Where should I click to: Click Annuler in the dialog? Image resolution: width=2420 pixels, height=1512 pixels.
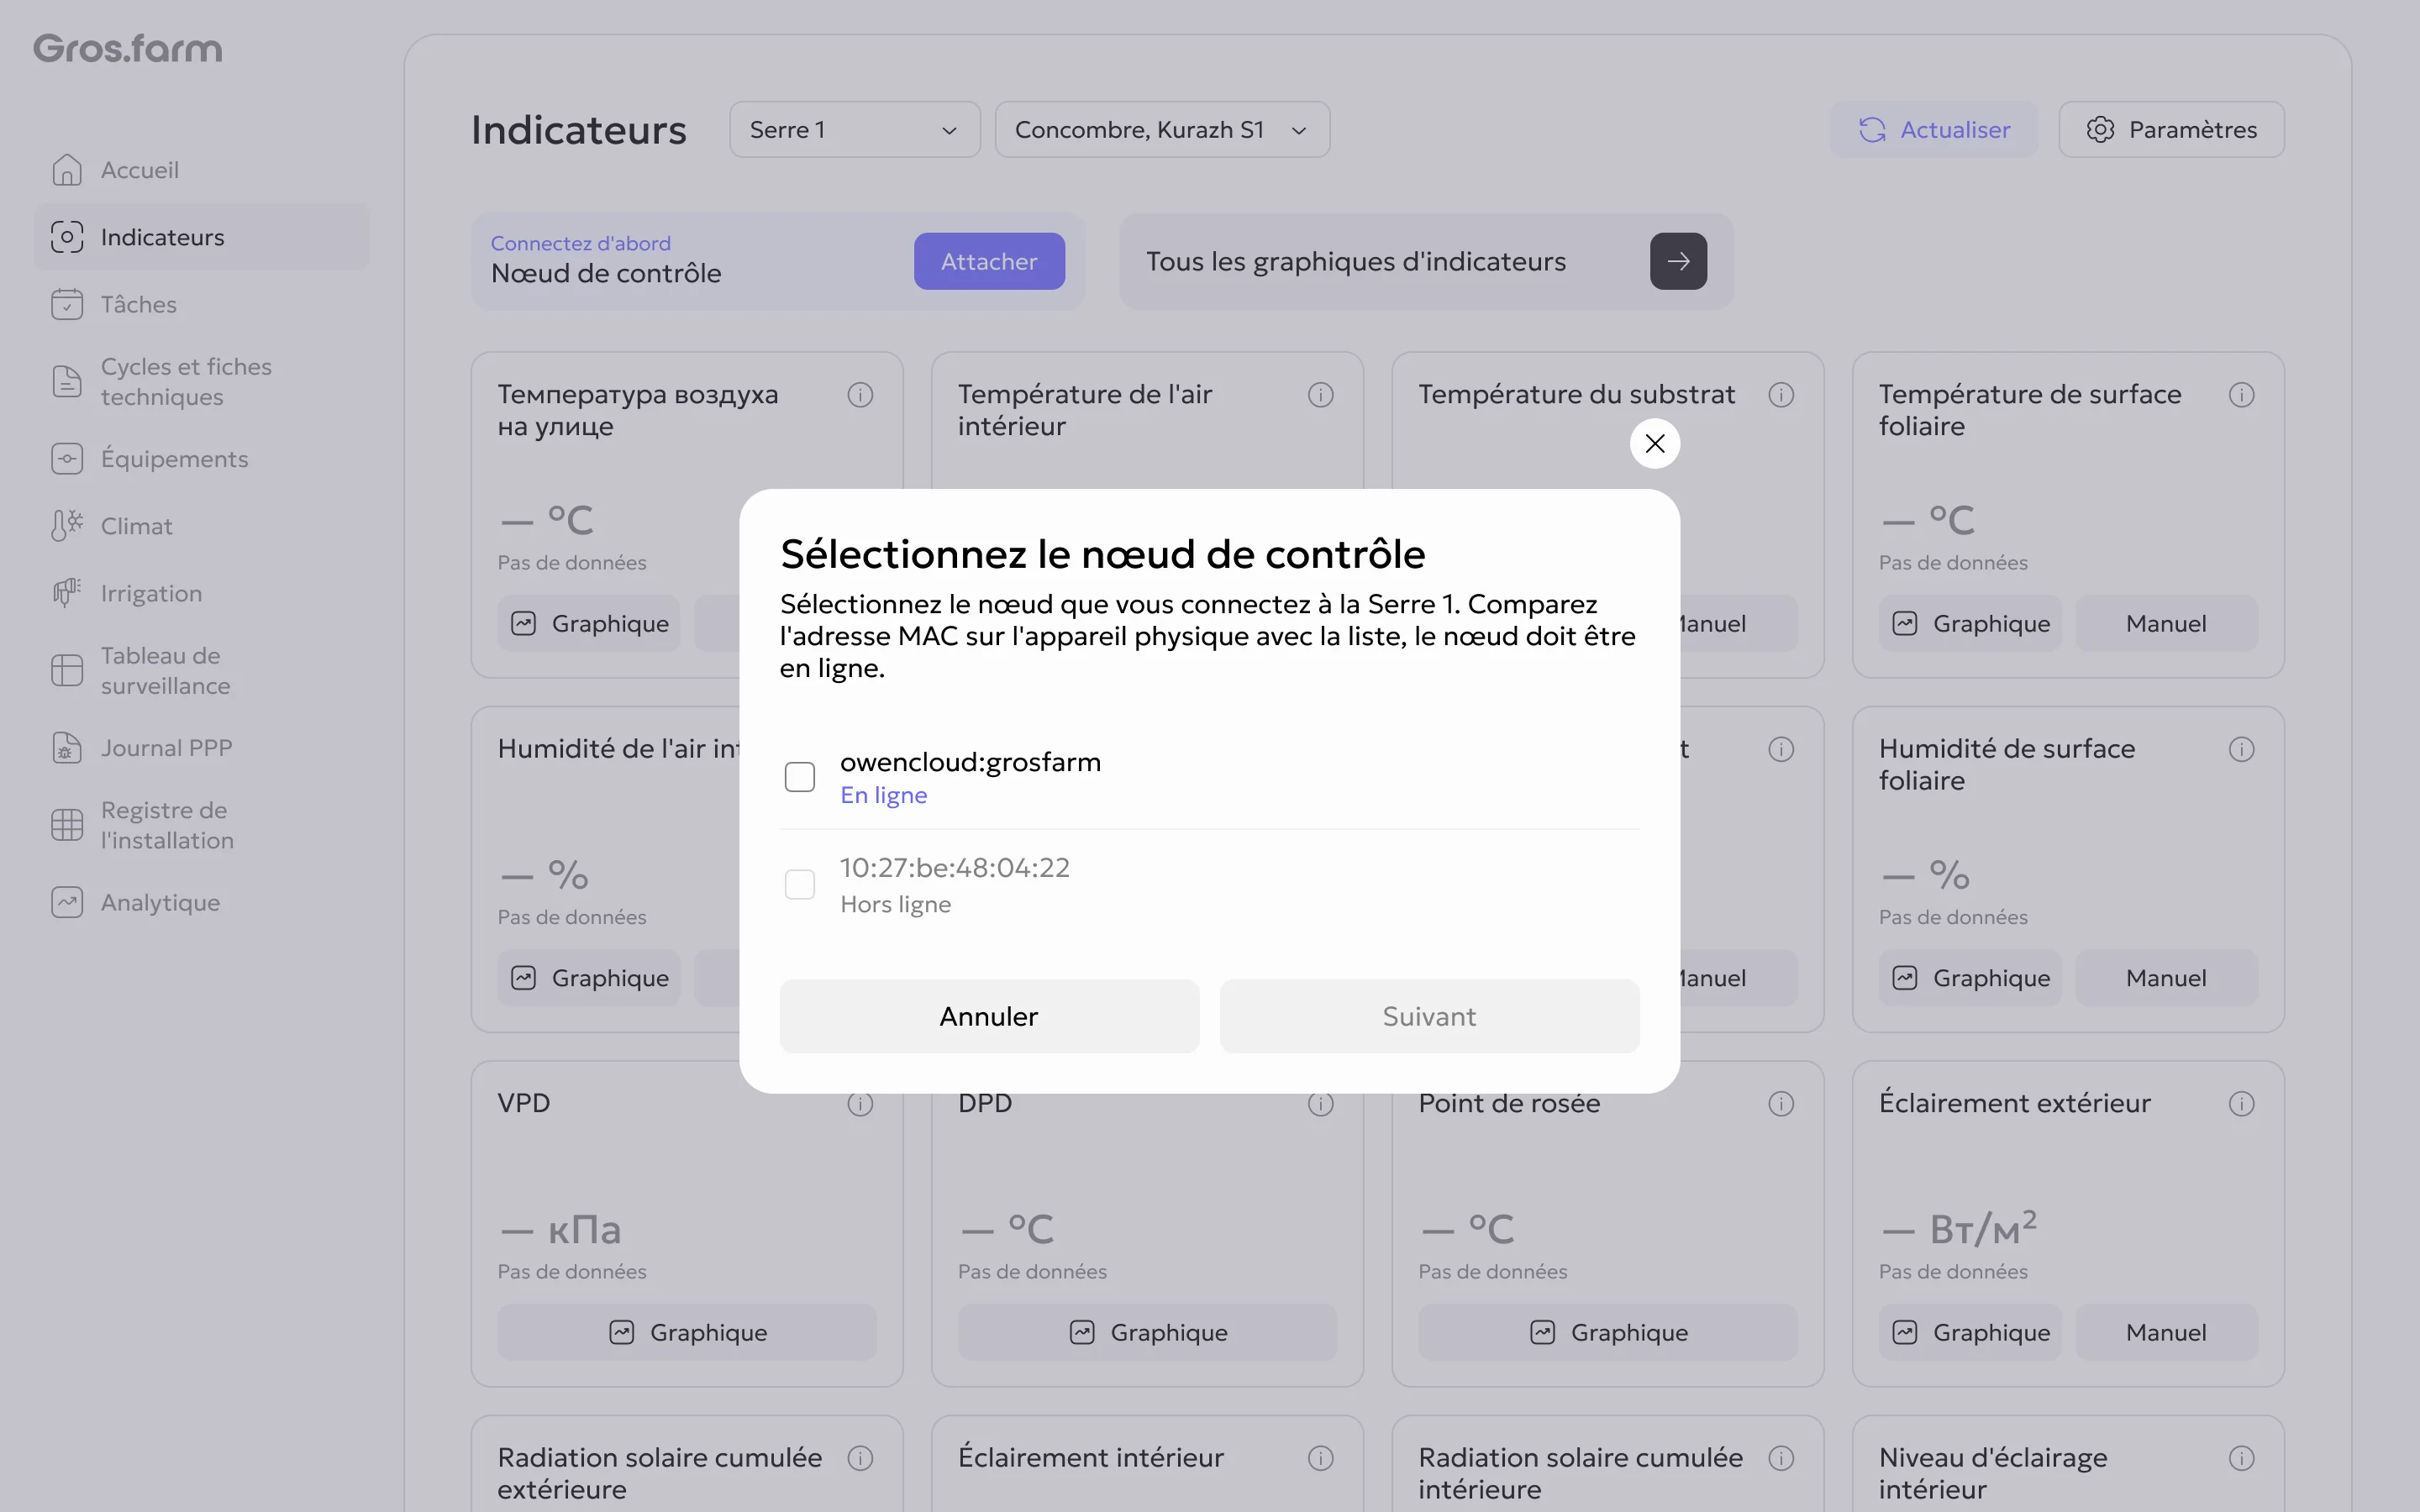[989, 1016]
